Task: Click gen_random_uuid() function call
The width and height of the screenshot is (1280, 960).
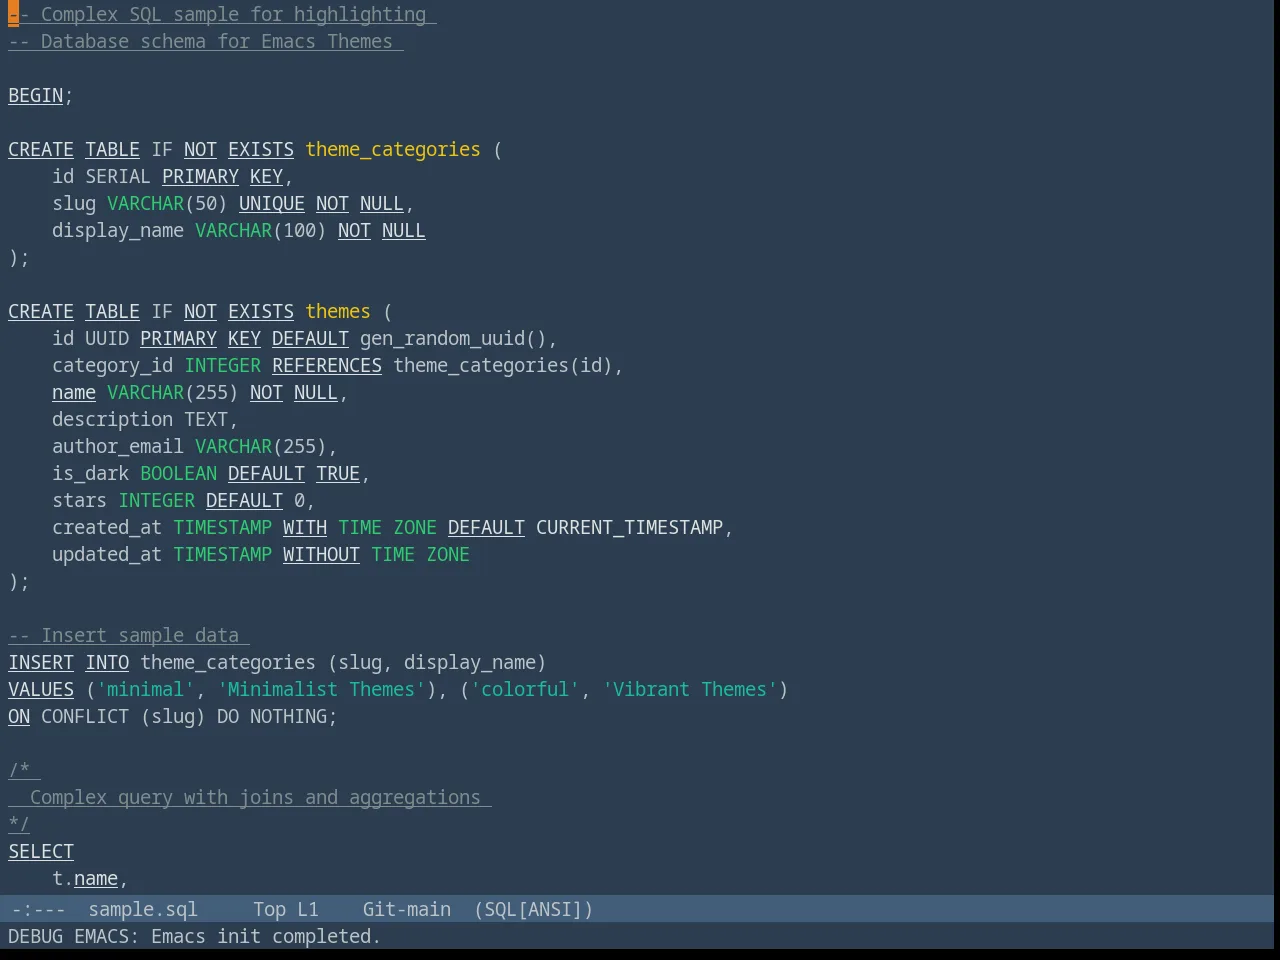Action: click(453, 339)
